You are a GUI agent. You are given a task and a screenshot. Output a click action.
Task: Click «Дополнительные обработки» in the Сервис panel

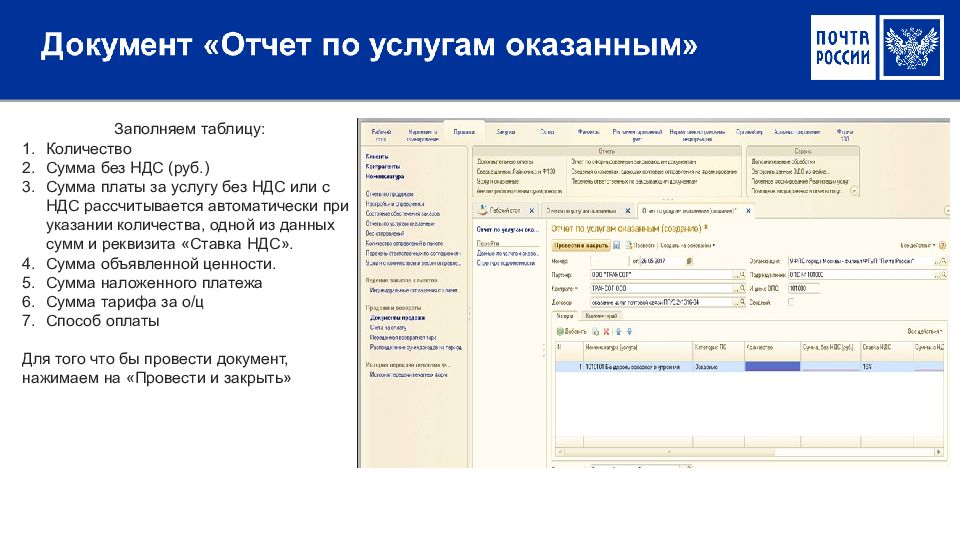click(783, 162)
